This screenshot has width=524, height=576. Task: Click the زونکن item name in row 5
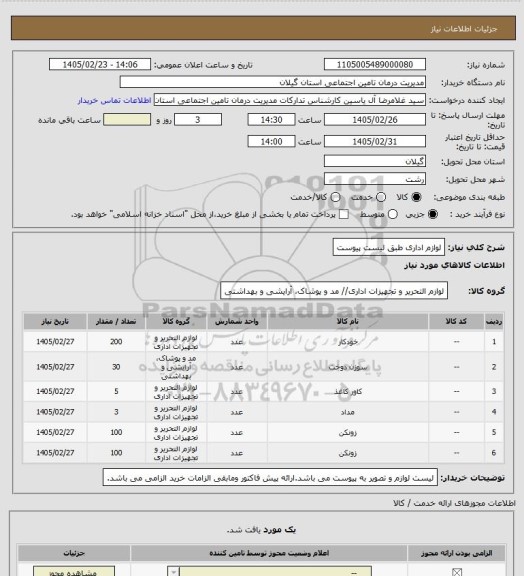coord(348,432)
